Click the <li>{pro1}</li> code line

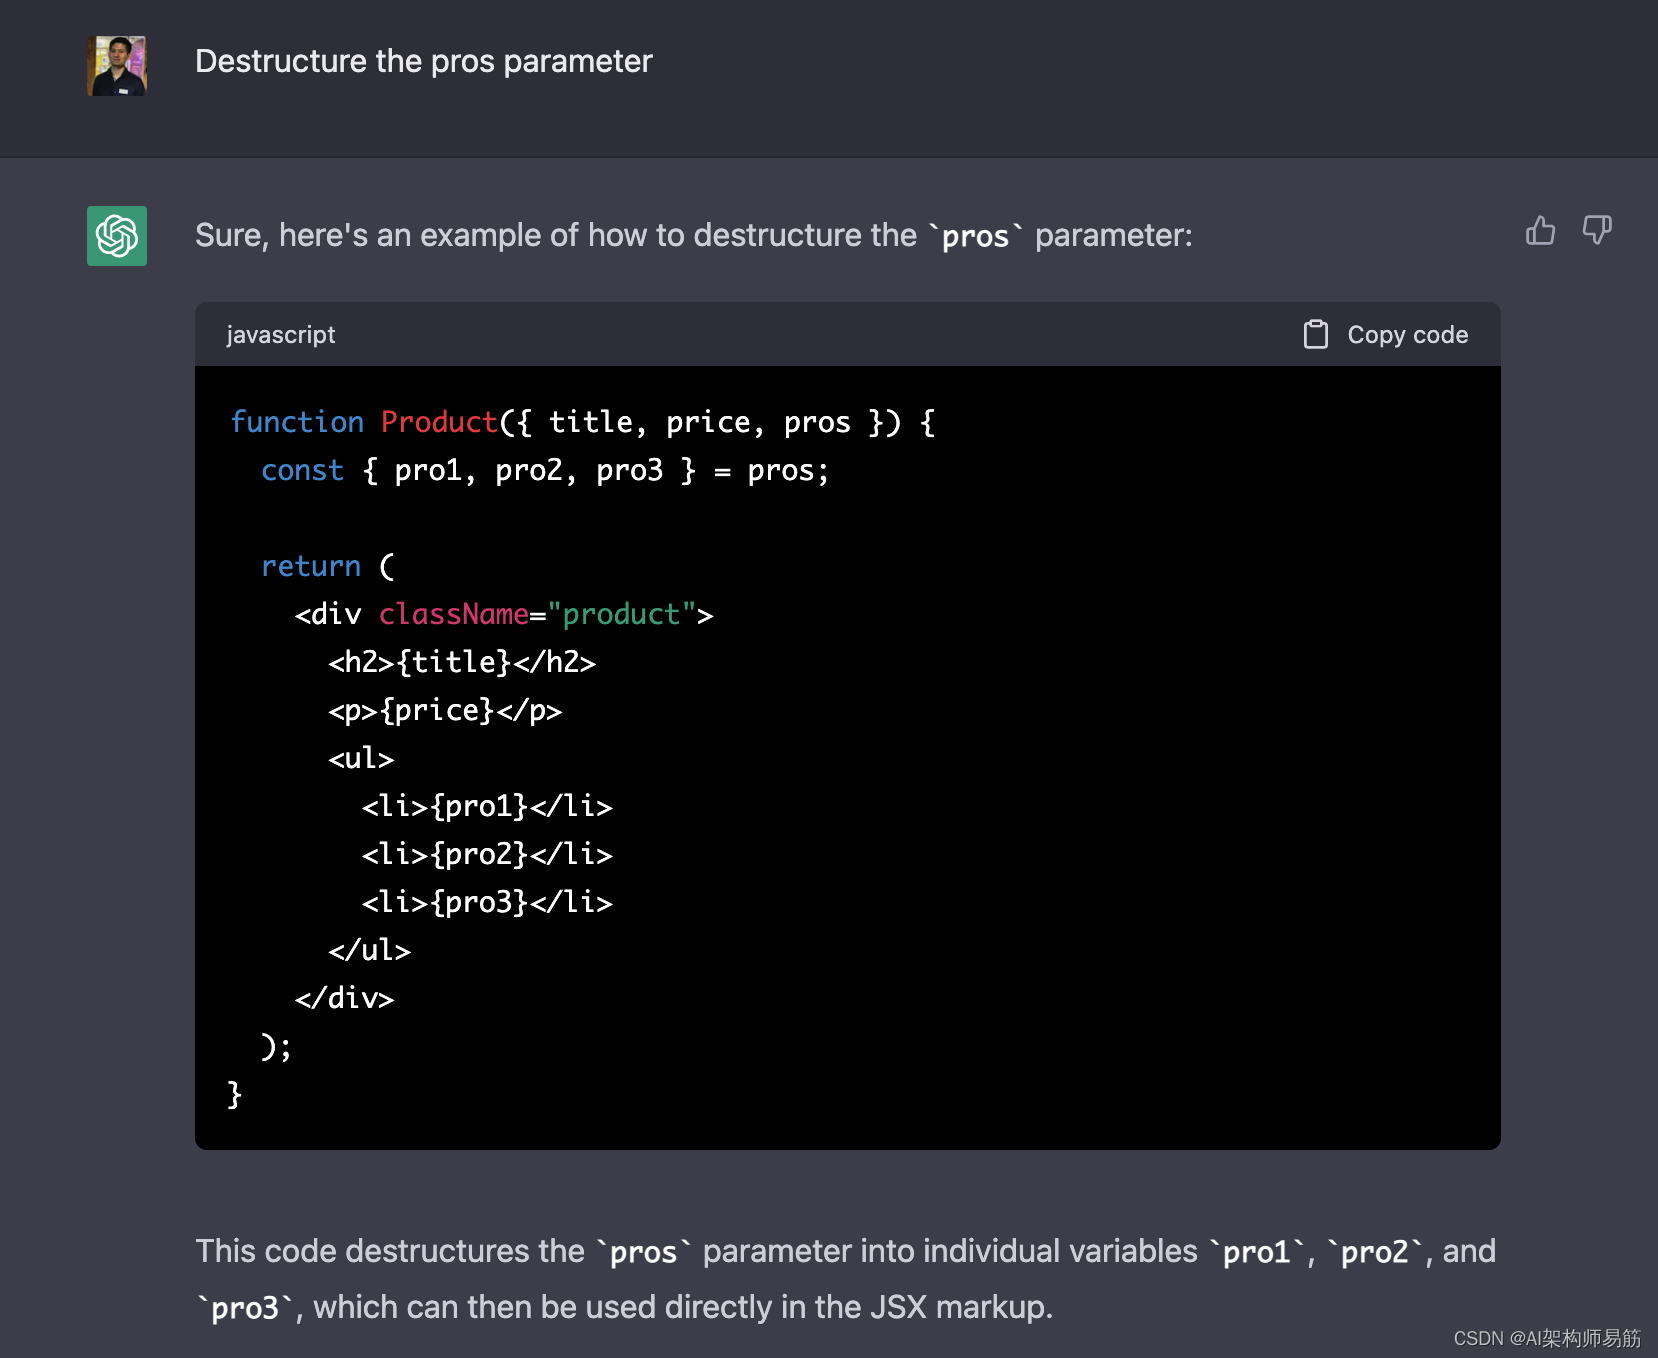pyautogui.click(x=487, y=806)
